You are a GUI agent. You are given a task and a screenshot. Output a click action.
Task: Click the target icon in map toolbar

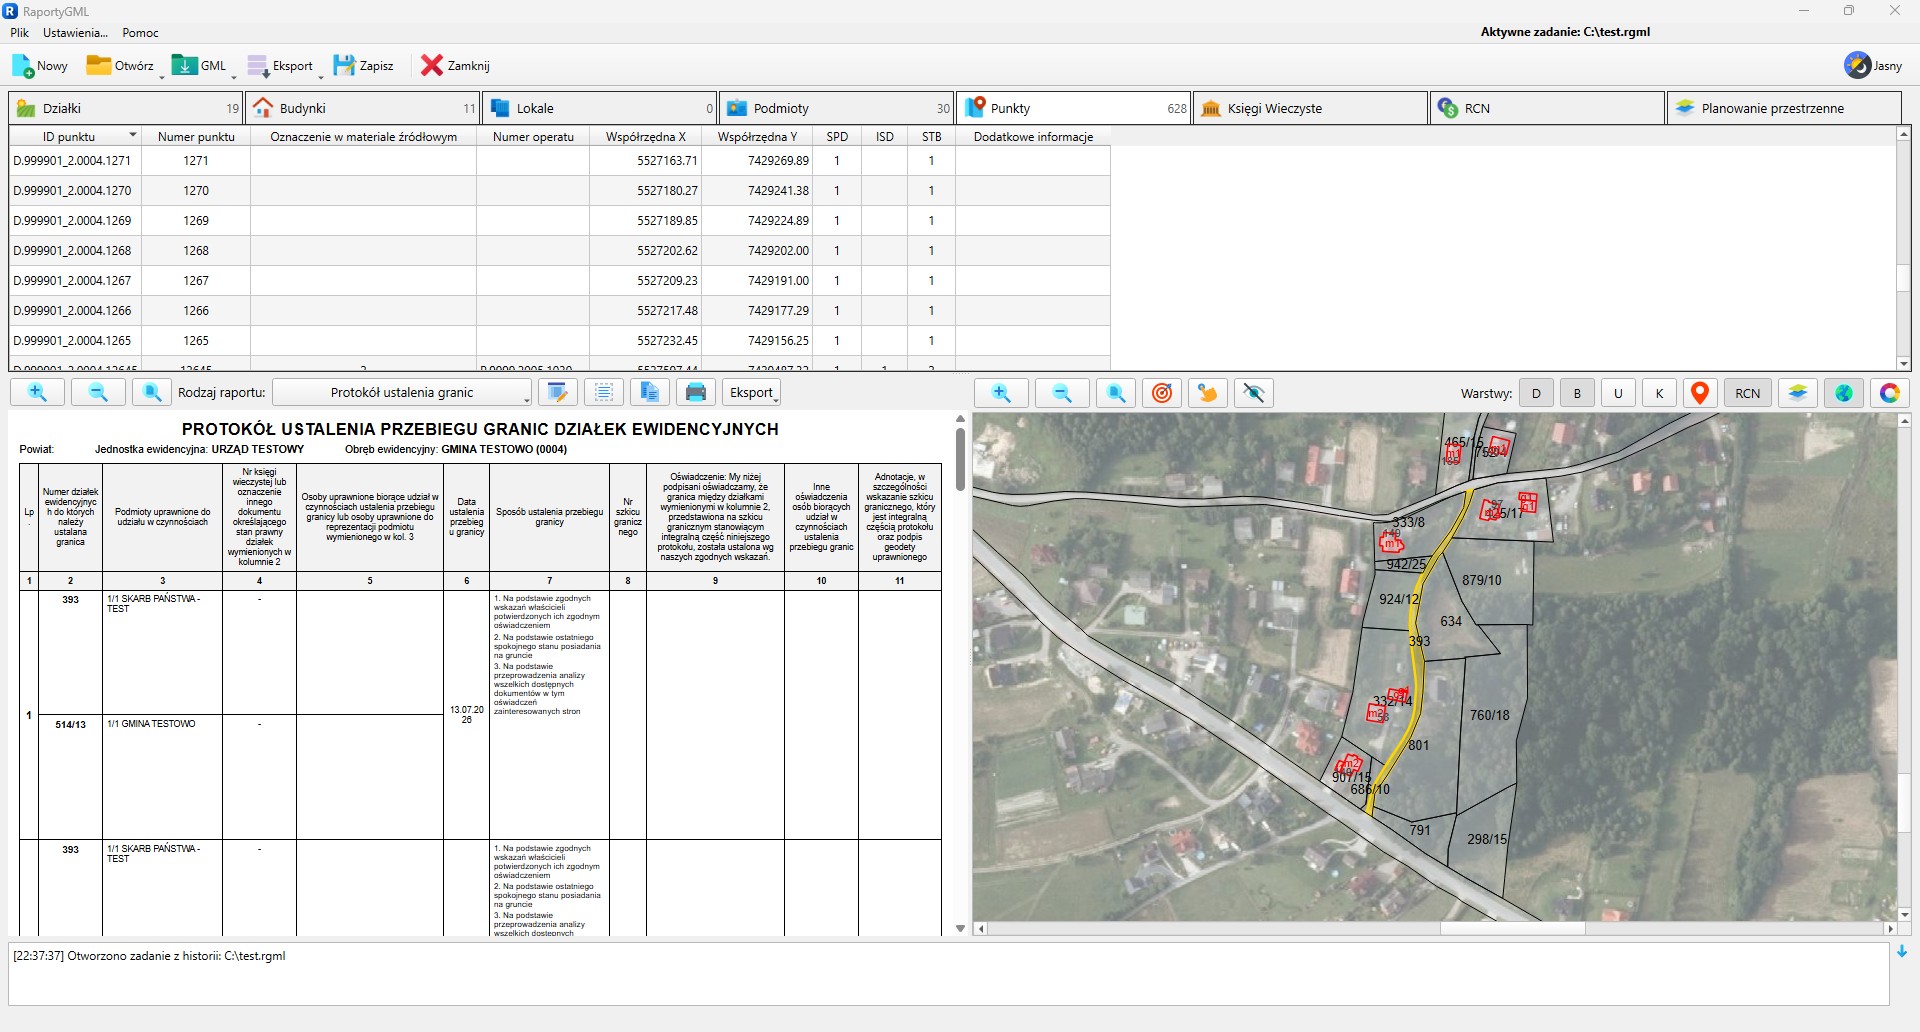(1162, 393)
